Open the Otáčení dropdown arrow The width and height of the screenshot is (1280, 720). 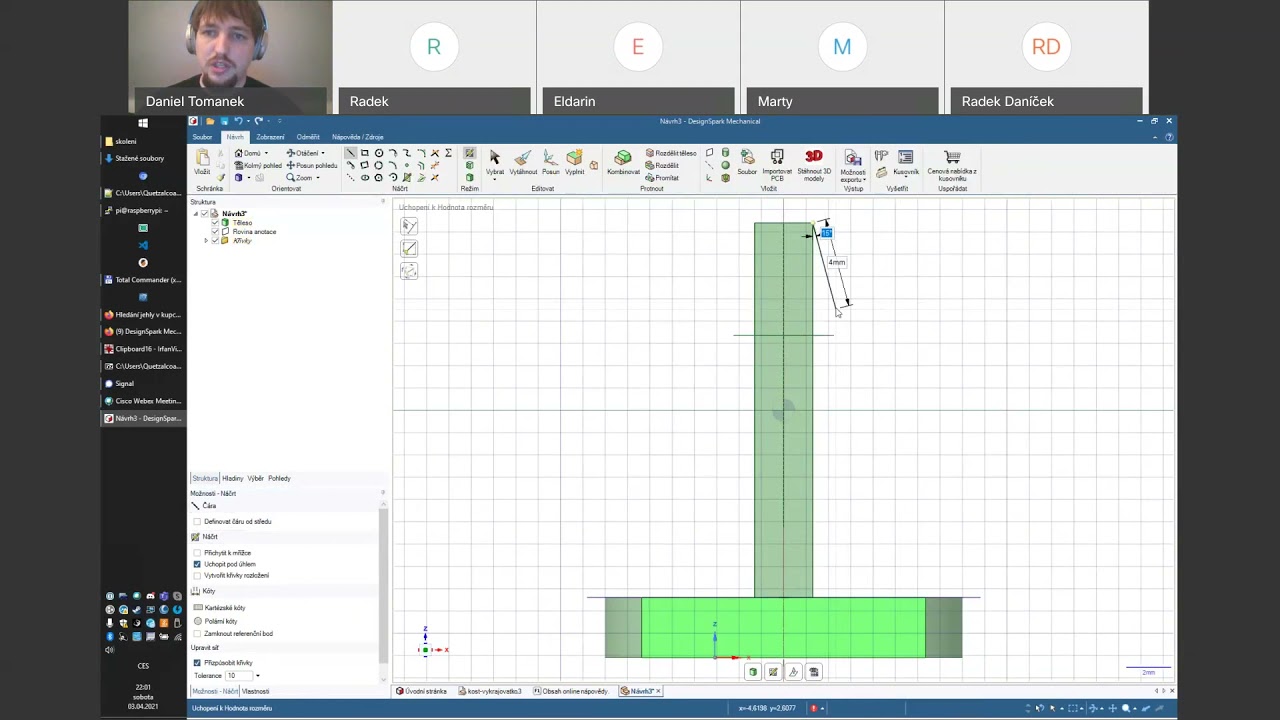point(323,153)
